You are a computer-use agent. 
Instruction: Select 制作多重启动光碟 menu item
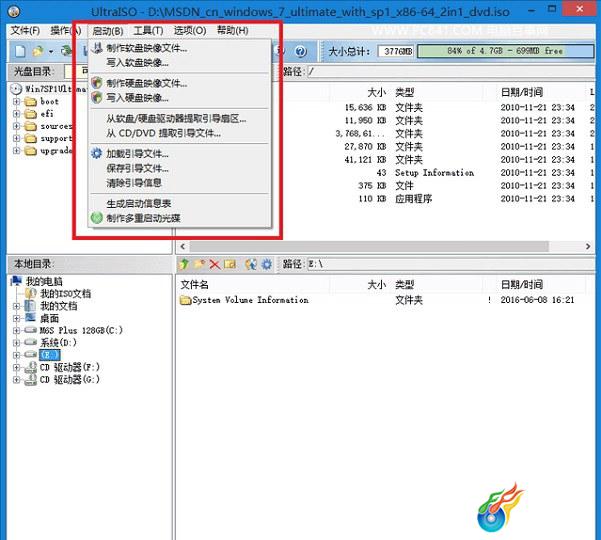click(179, 218)
